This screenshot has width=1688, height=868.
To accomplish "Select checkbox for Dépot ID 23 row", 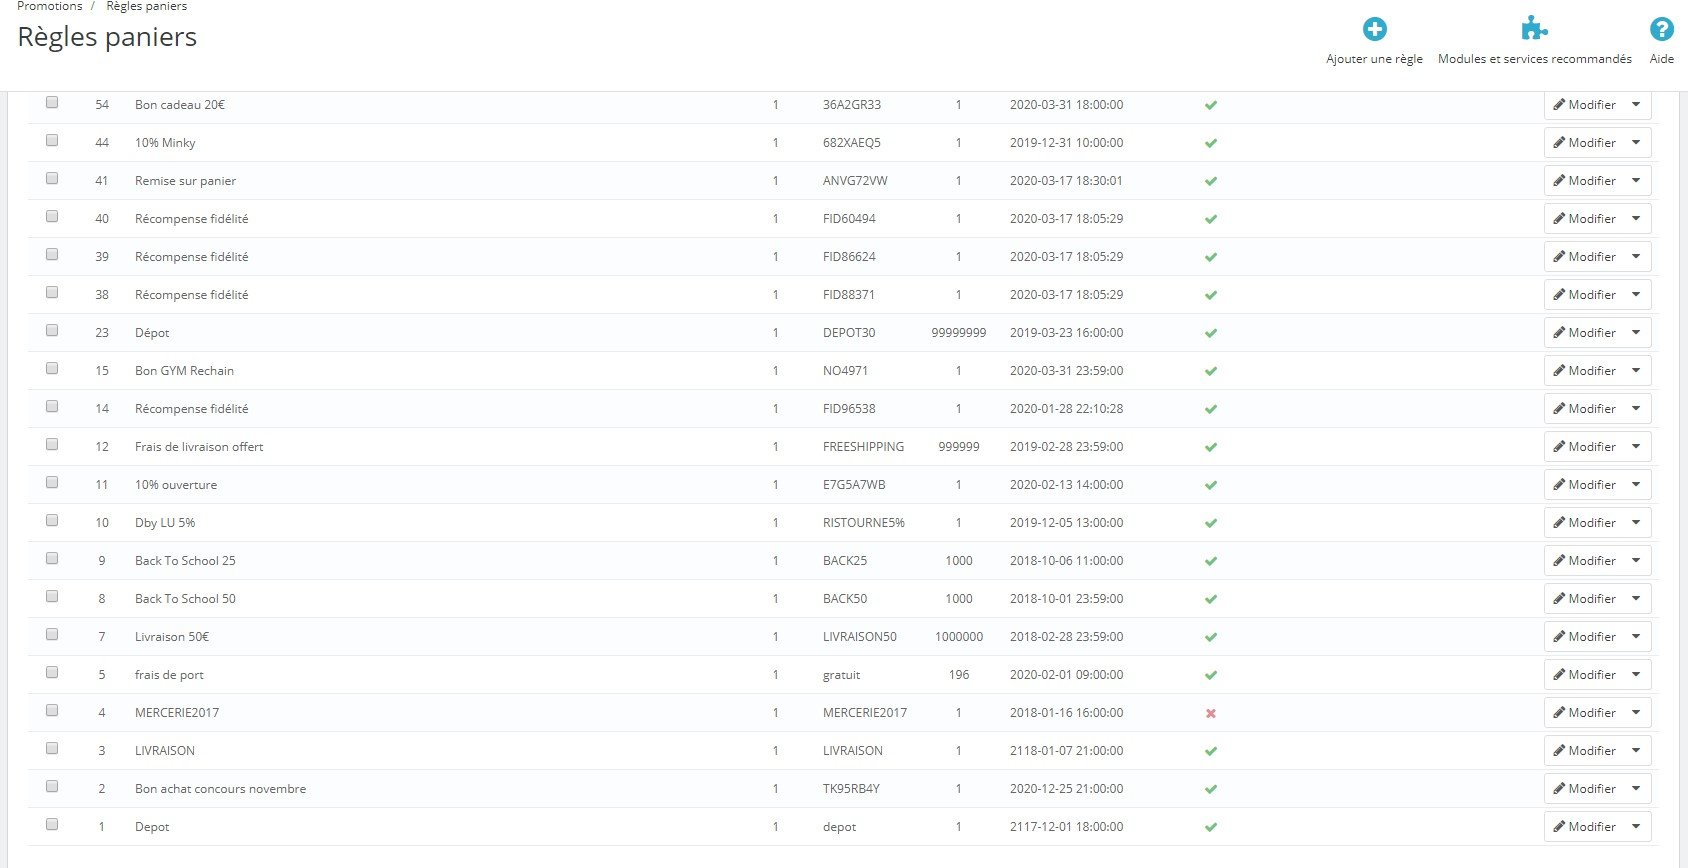I will 52,330.
